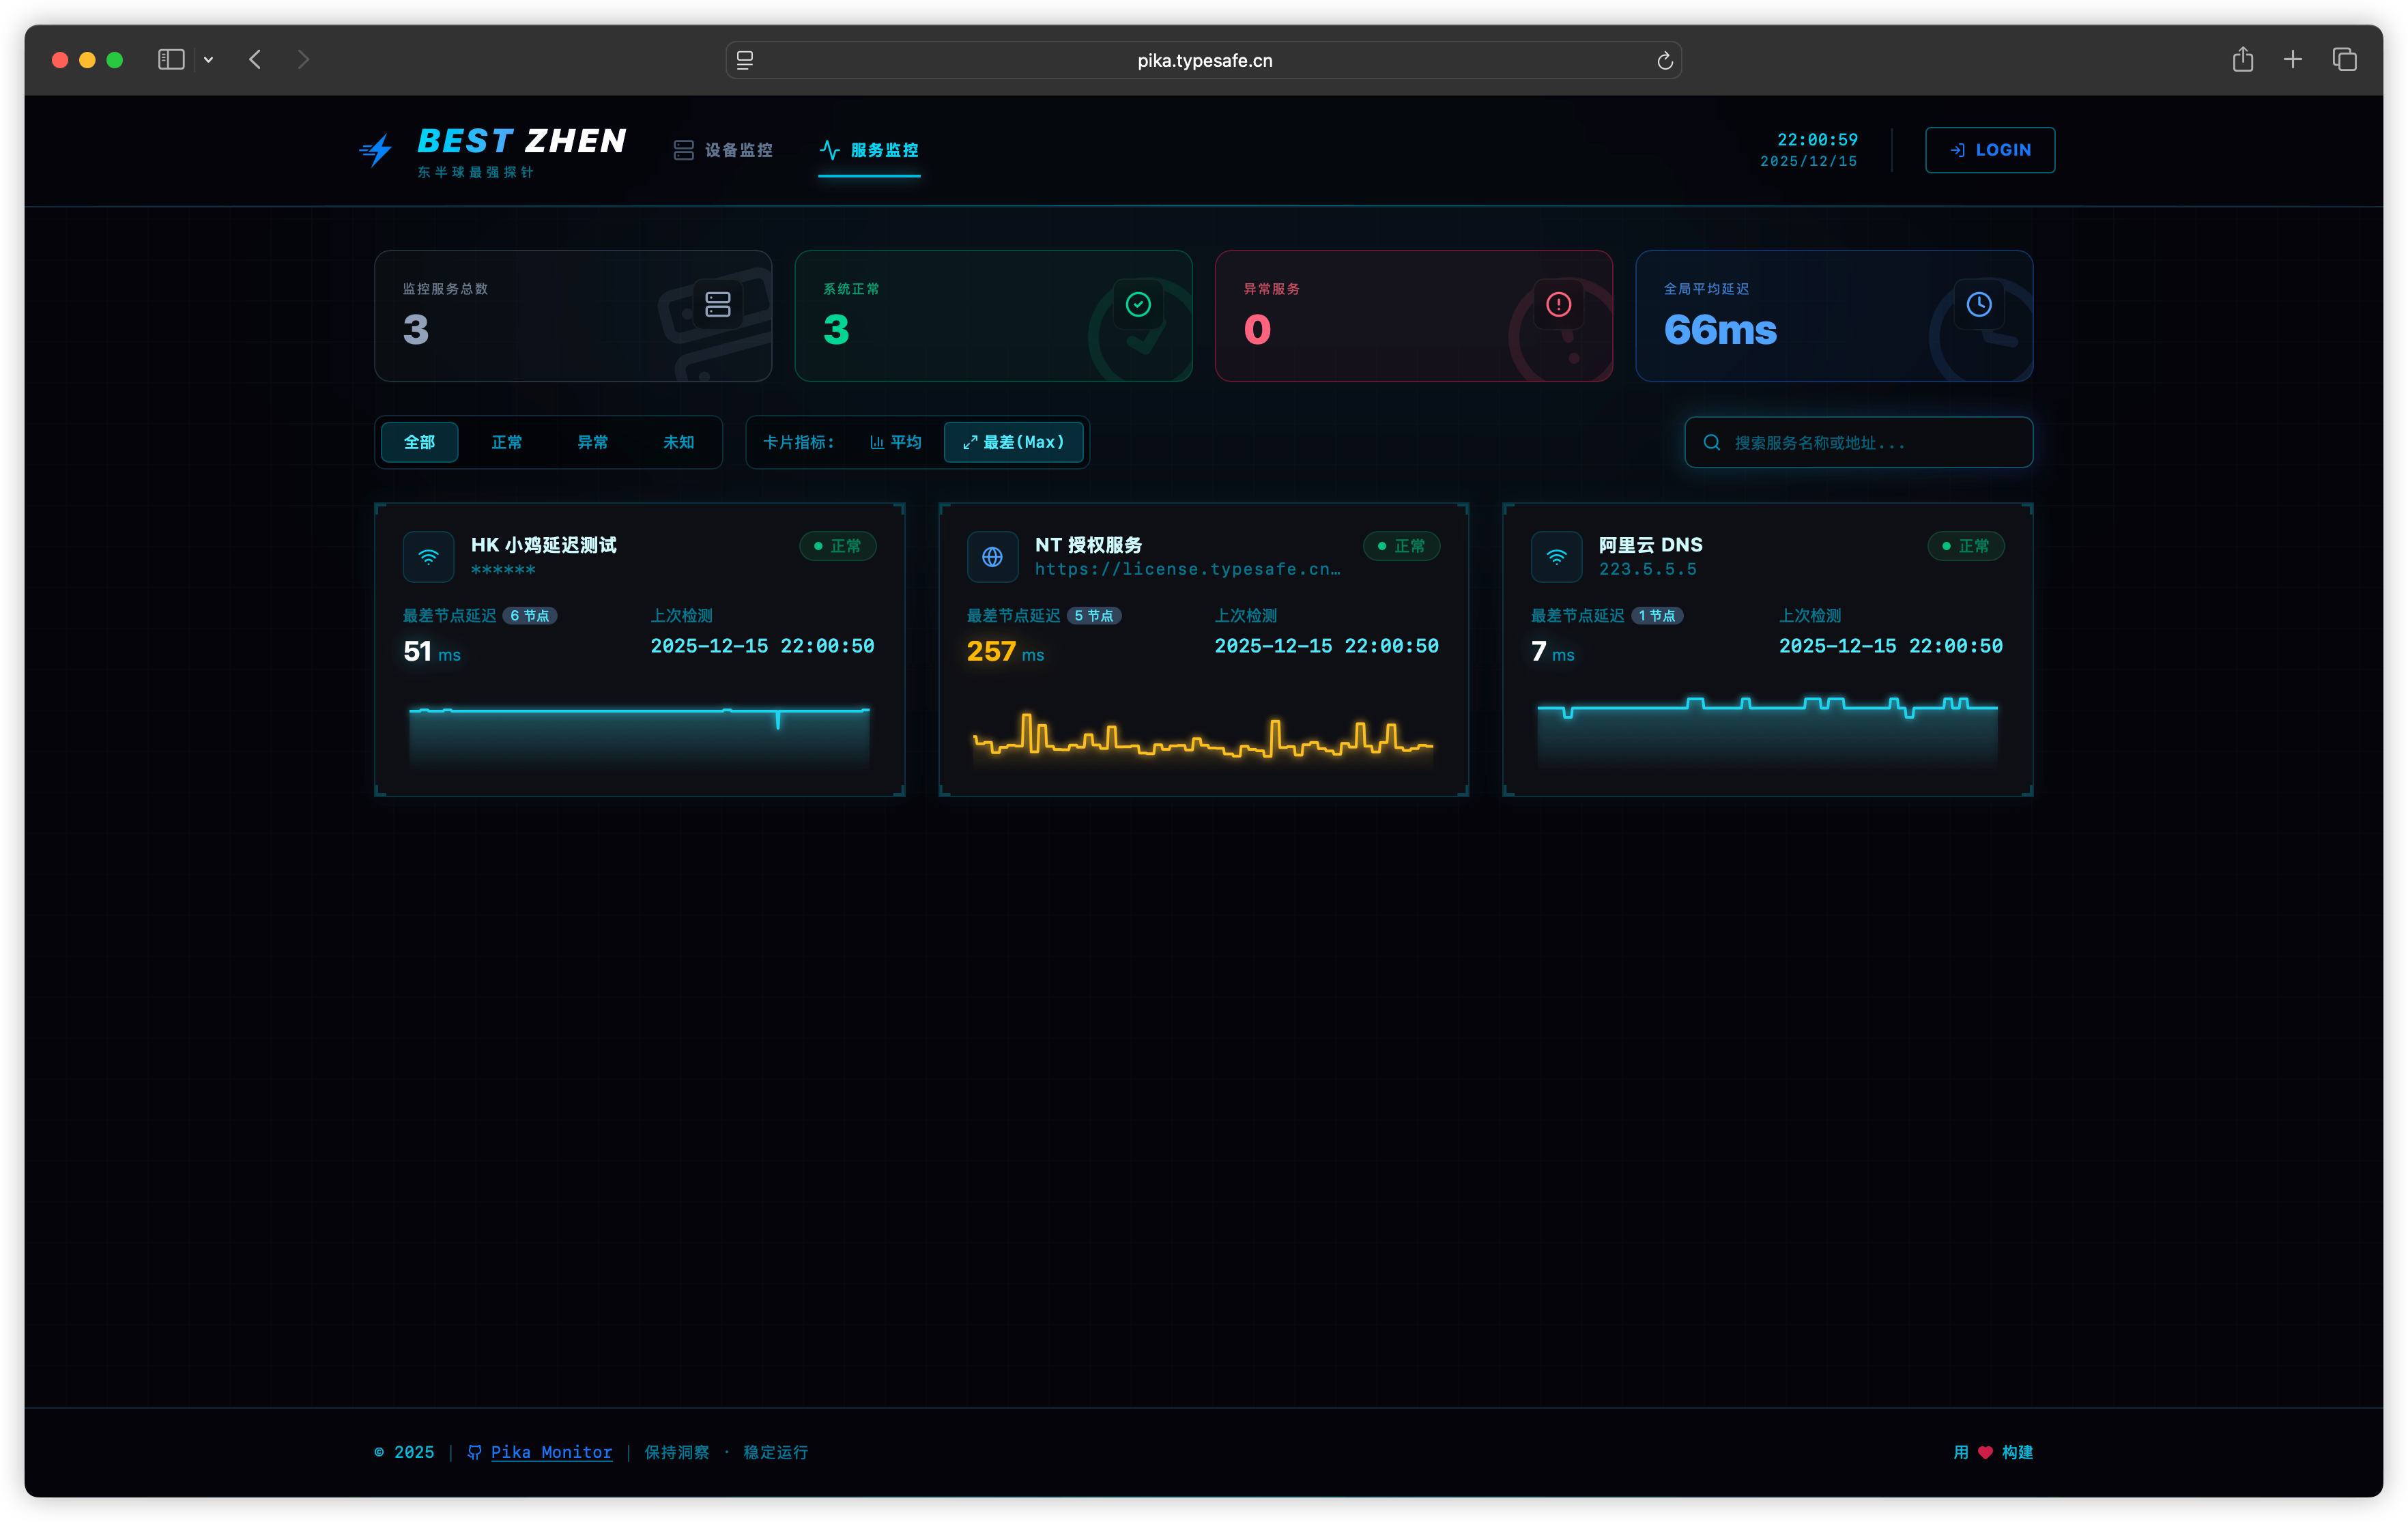Switch card metric to 平均

895,442
